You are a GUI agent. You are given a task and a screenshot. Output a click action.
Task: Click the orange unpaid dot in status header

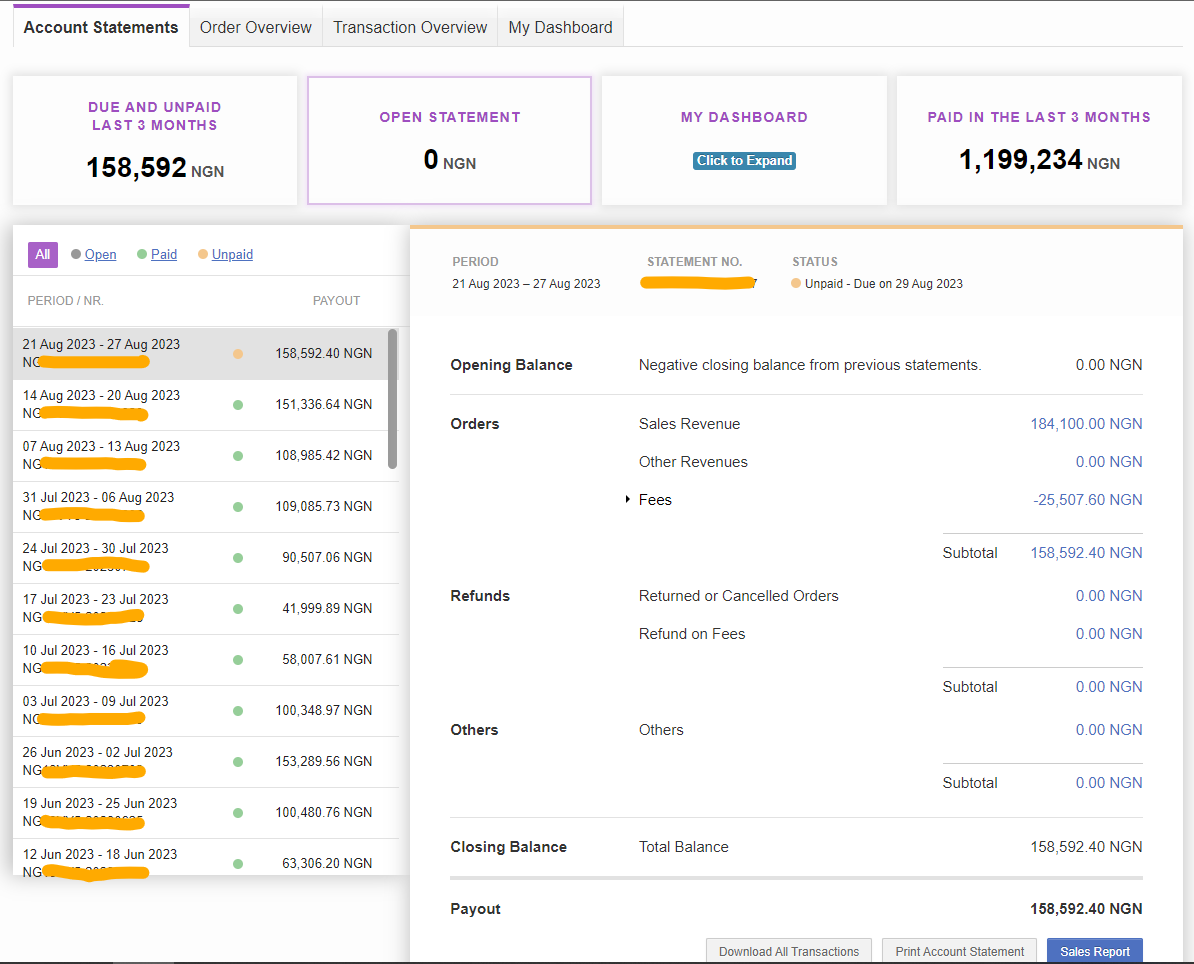796,283
